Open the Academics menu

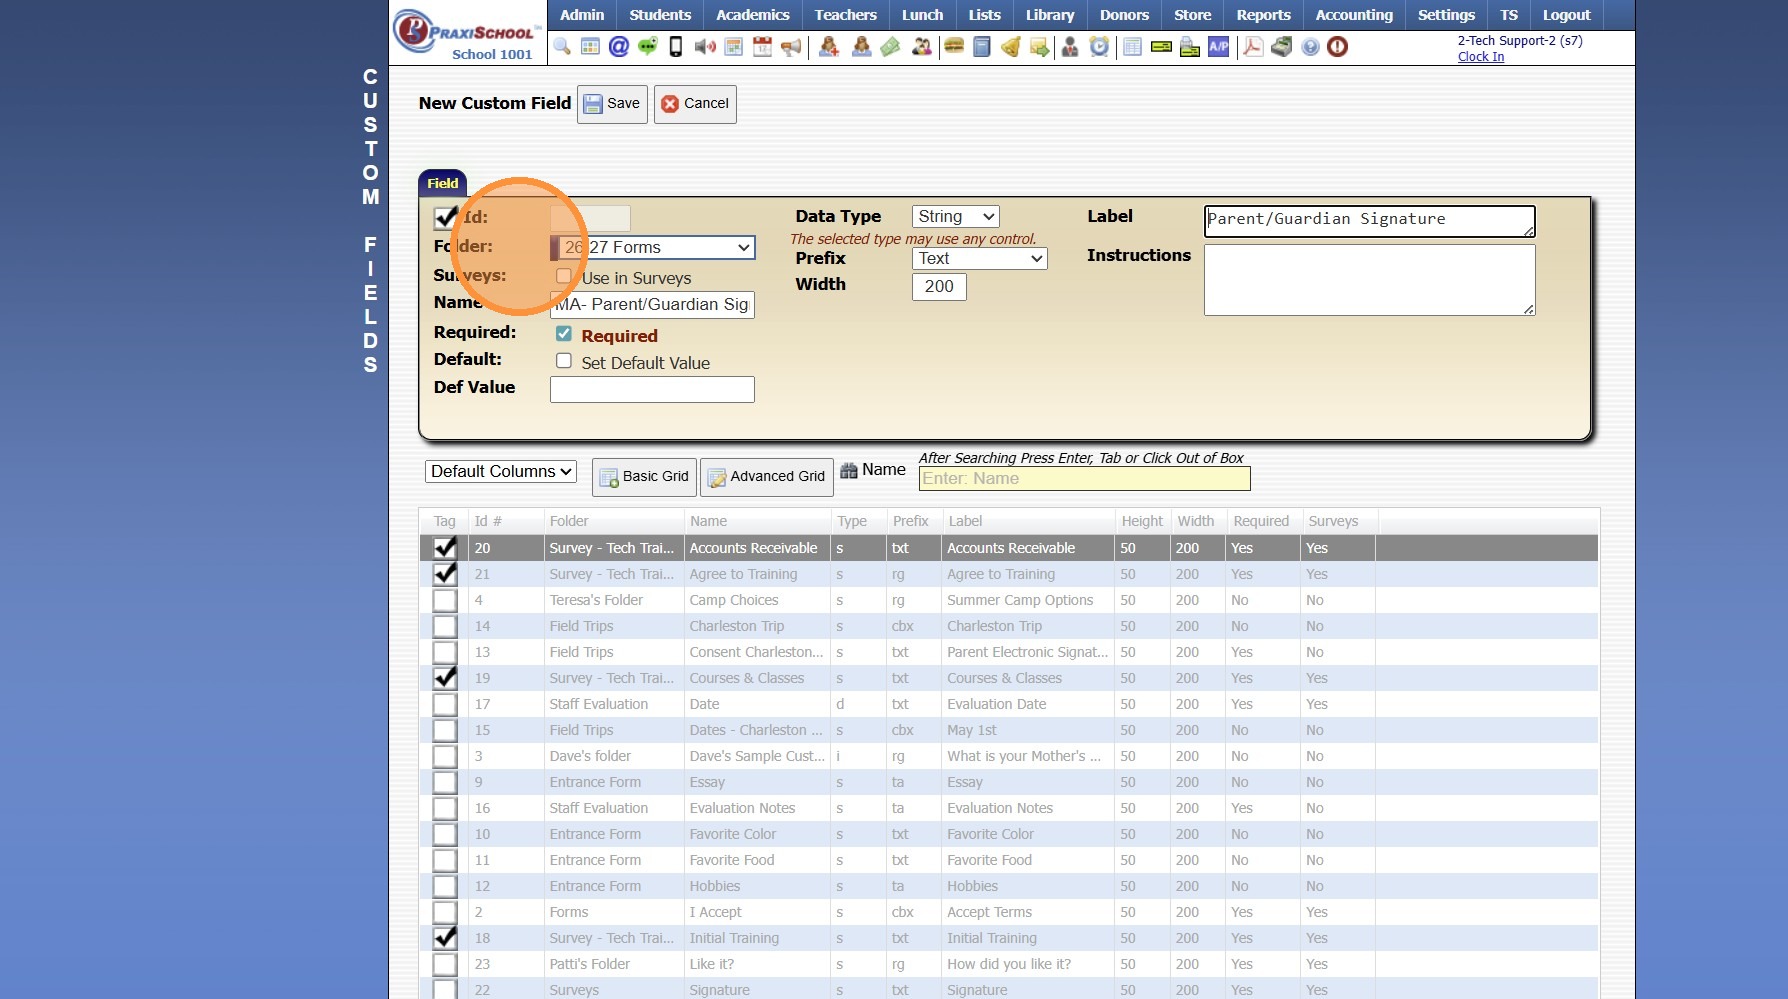click(x=753, y=15)
